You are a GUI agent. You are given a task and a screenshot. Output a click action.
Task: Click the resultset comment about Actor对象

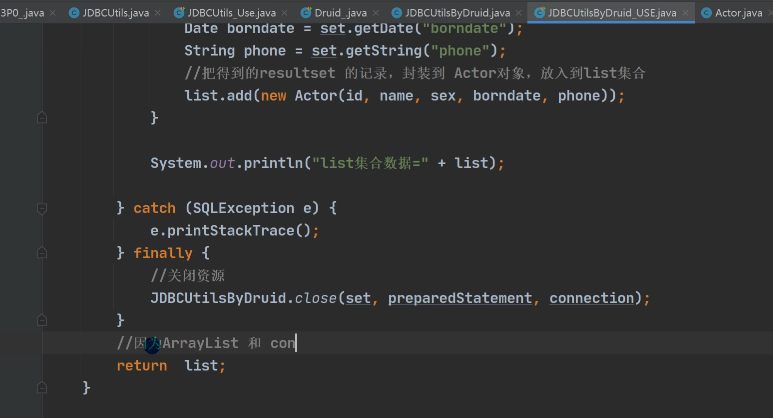pyautogui.click(x=415, y=73)
